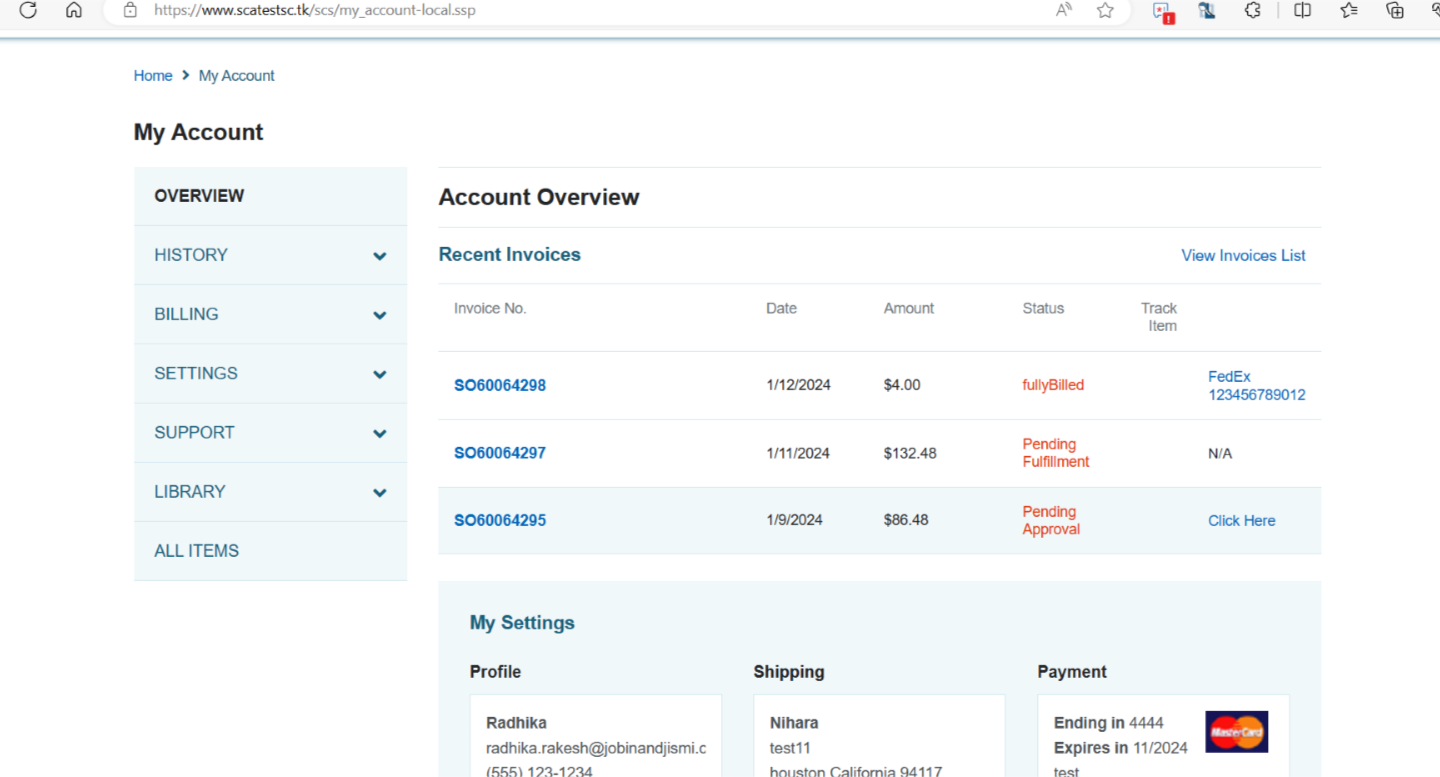The image size is (1440, 777).
Task: Expand the Billing section chevron
Action: [380, 315]
